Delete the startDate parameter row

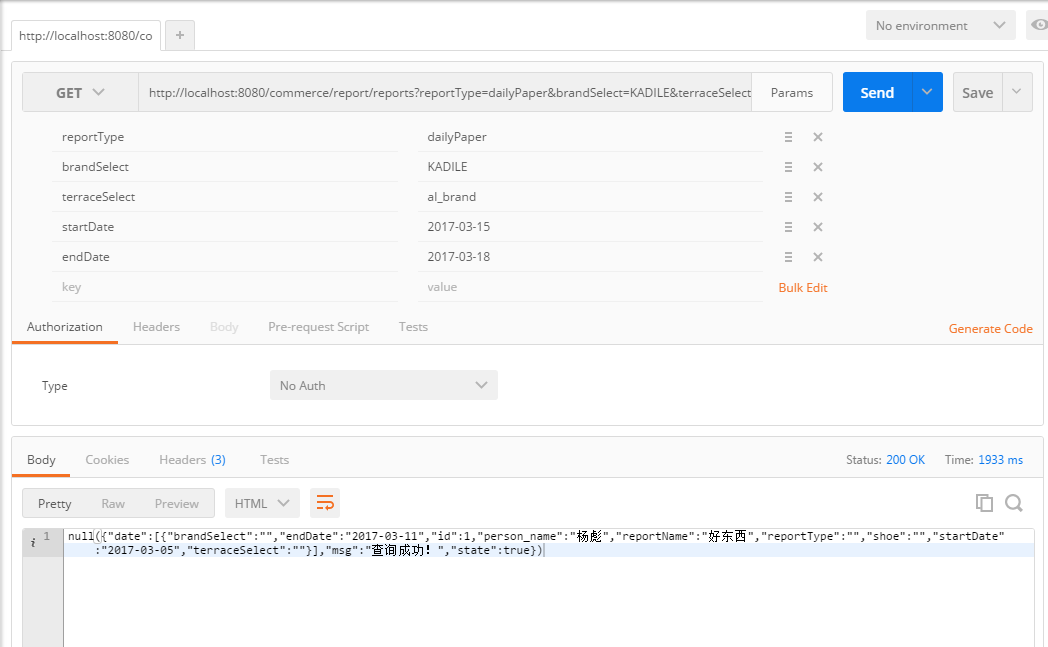tap(817, 227)
